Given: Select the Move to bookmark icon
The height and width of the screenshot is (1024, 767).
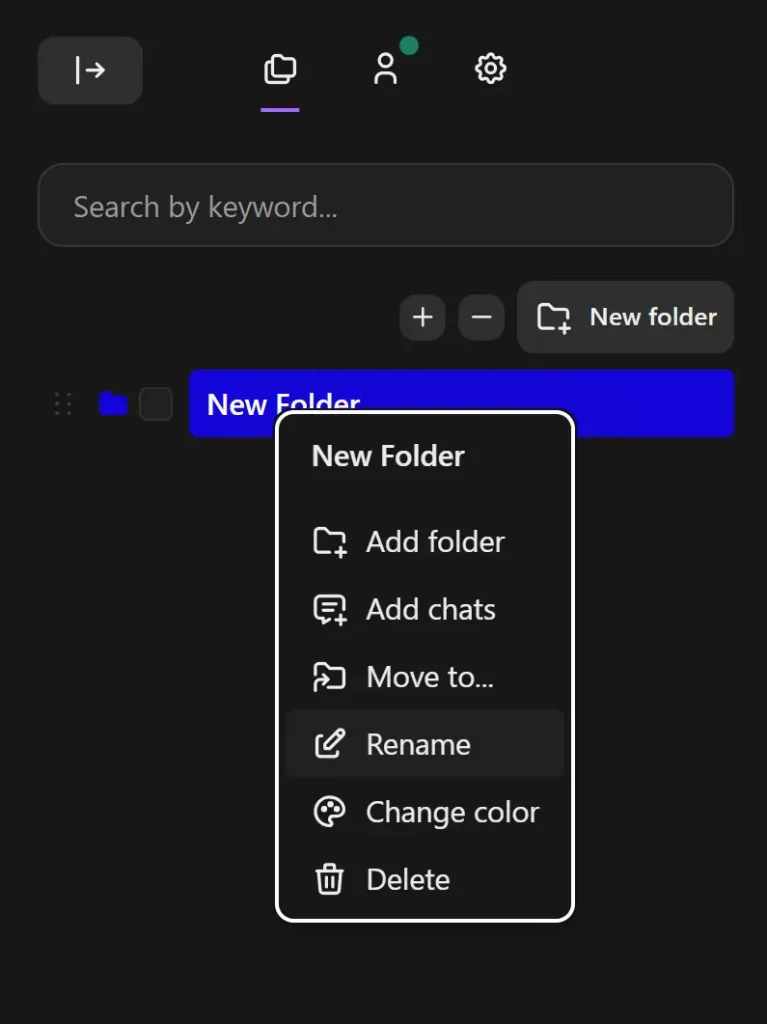Looking at the screenshot, I should [328, 676].
